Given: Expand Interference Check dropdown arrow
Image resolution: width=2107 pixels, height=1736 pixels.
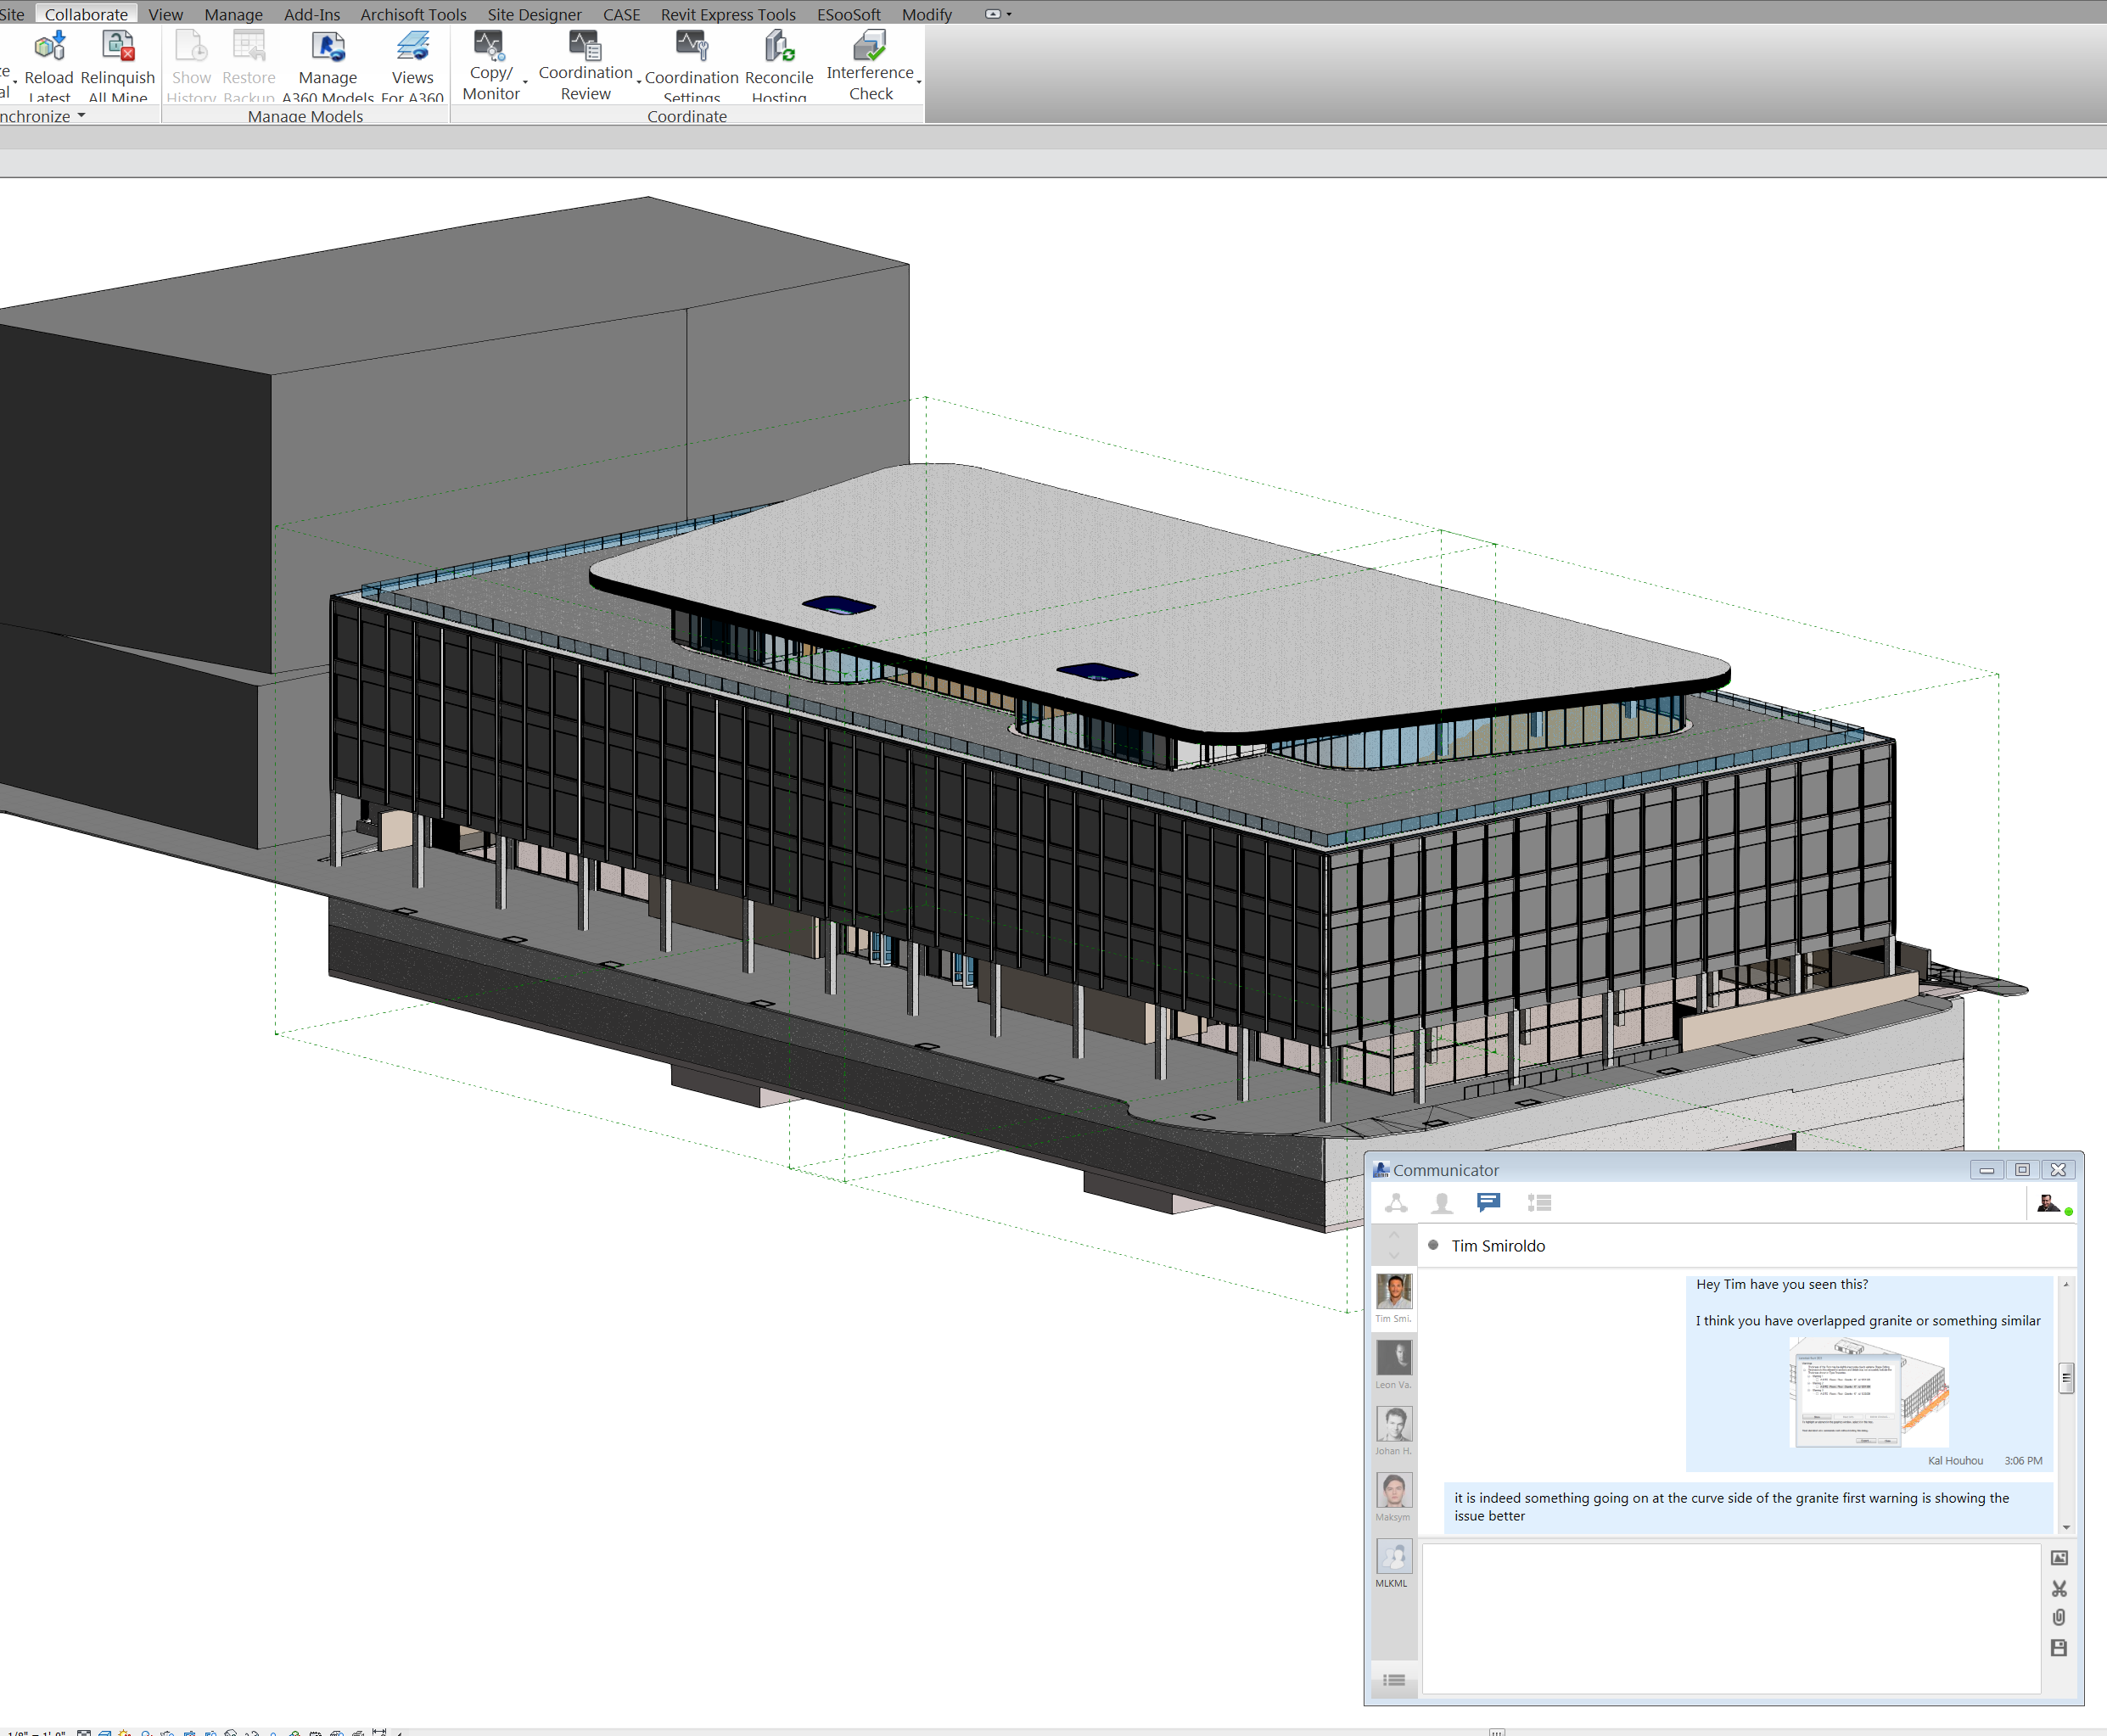Looking at the screenshot, I should pos(918,82).
